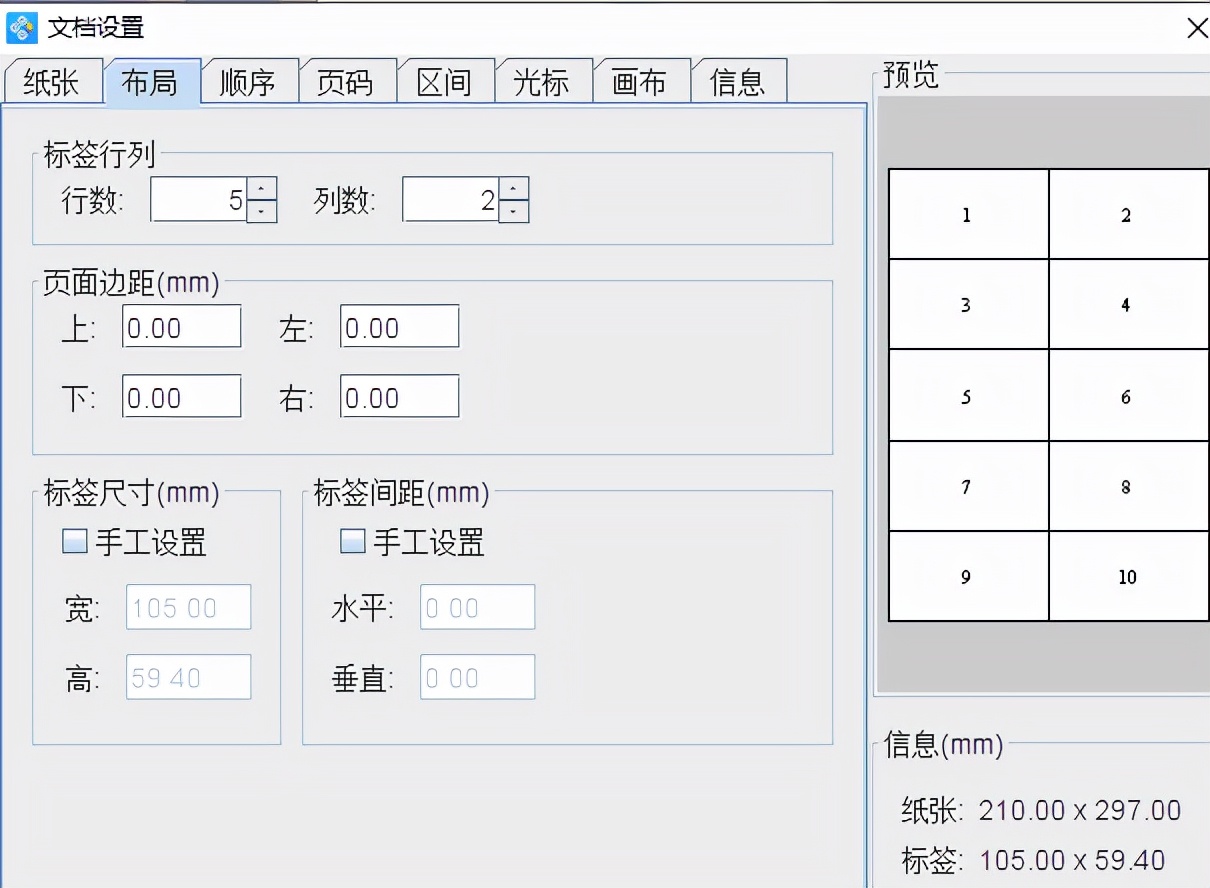Select the 光标 tab
1210x888 pixels.
543,83
